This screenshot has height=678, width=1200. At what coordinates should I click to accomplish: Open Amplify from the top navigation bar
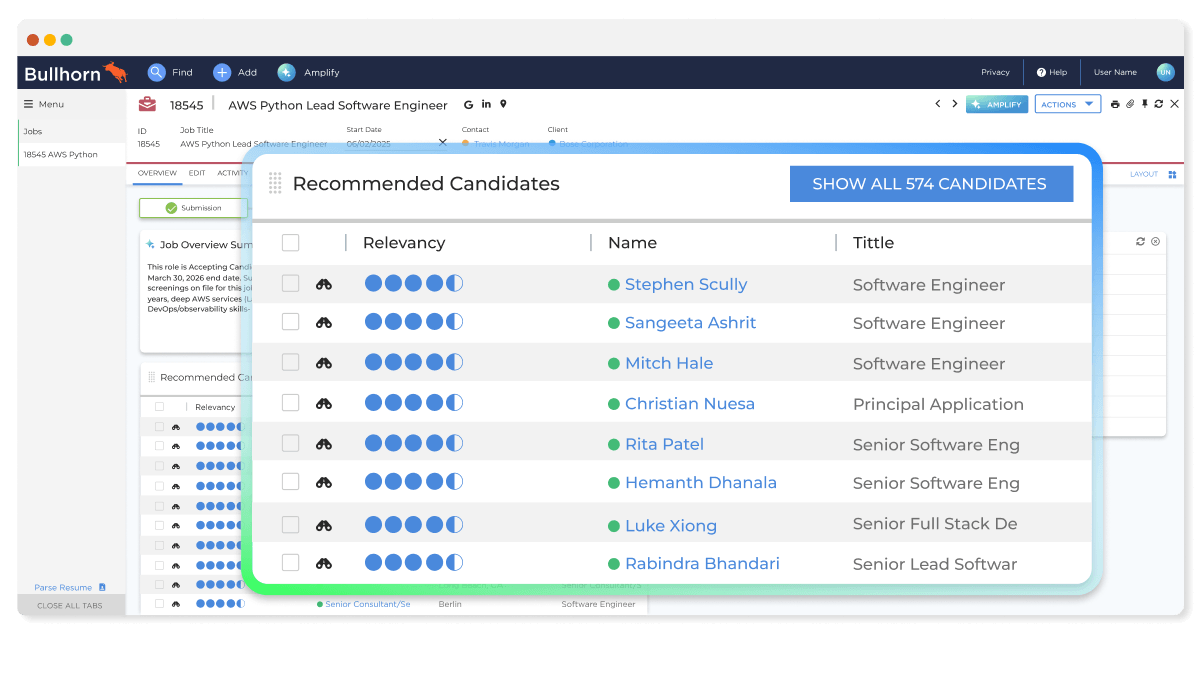click(x=309, y=72)
